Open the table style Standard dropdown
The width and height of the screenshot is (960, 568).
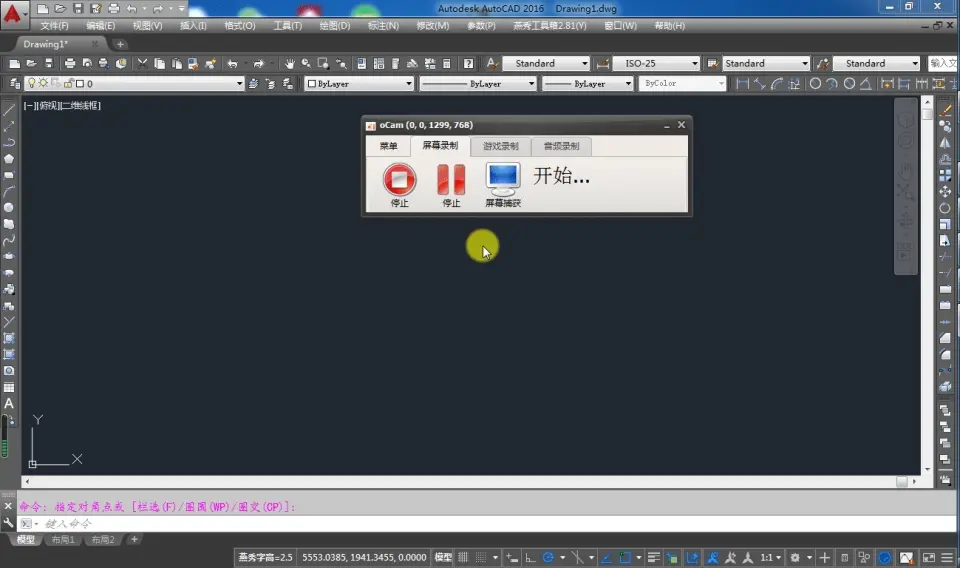point(766,64)
